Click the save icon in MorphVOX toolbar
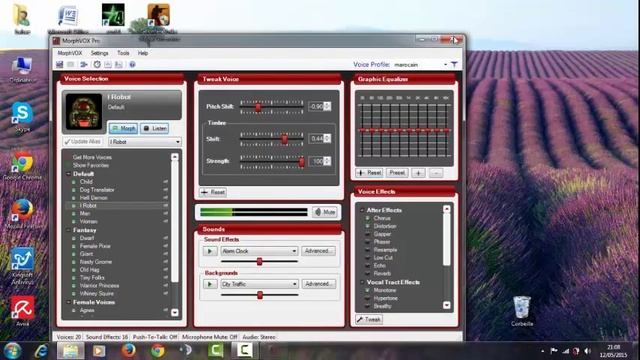 (60, 64)
